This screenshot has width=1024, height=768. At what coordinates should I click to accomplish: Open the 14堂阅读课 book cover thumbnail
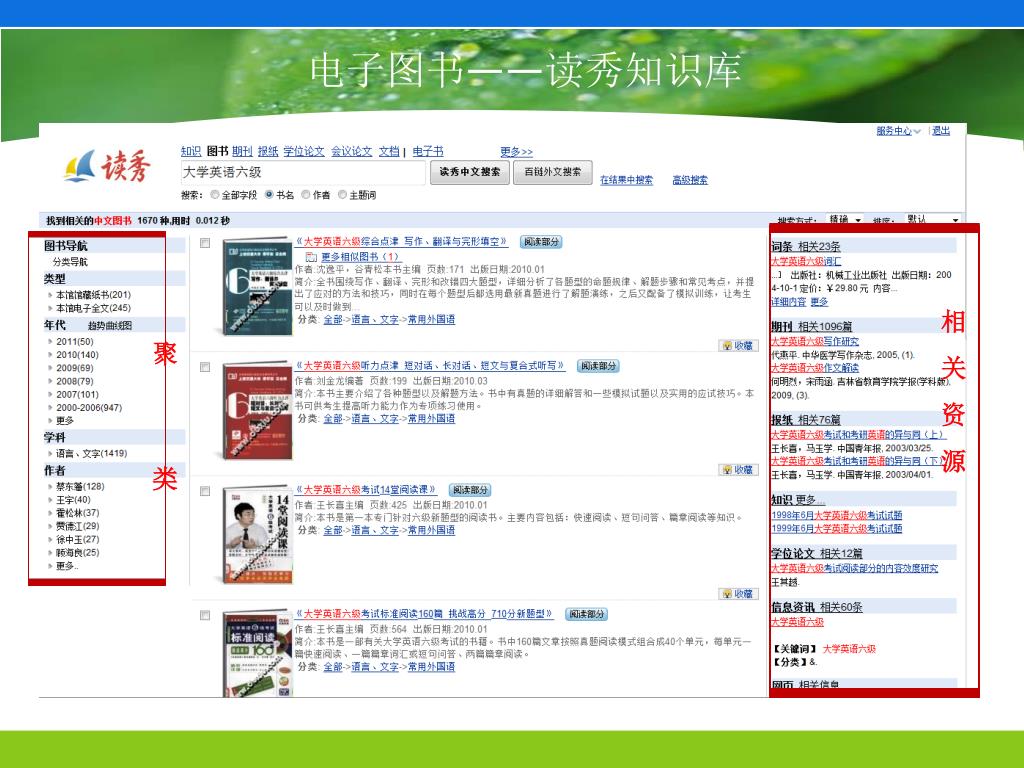(x=257, y=534)
